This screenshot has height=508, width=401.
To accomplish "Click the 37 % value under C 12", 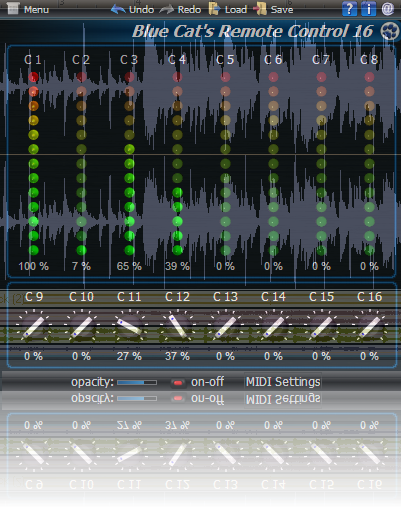I will 177,356.
